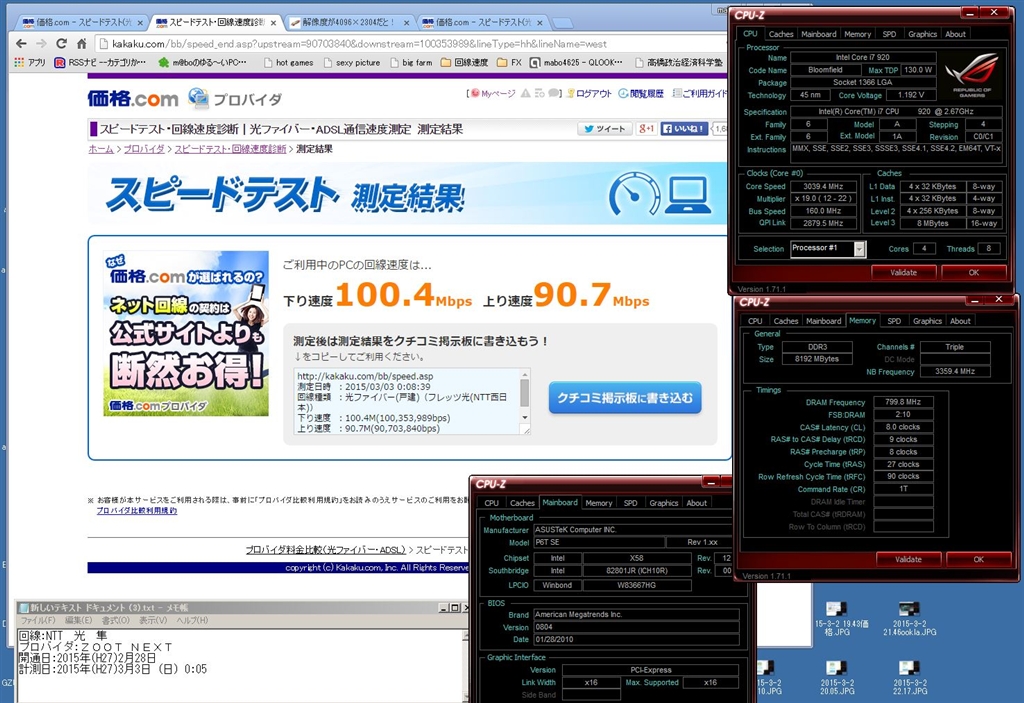Close the 解像度が4096×2304 tab
The image size is (1024, 703).
(x=406, y=23)
